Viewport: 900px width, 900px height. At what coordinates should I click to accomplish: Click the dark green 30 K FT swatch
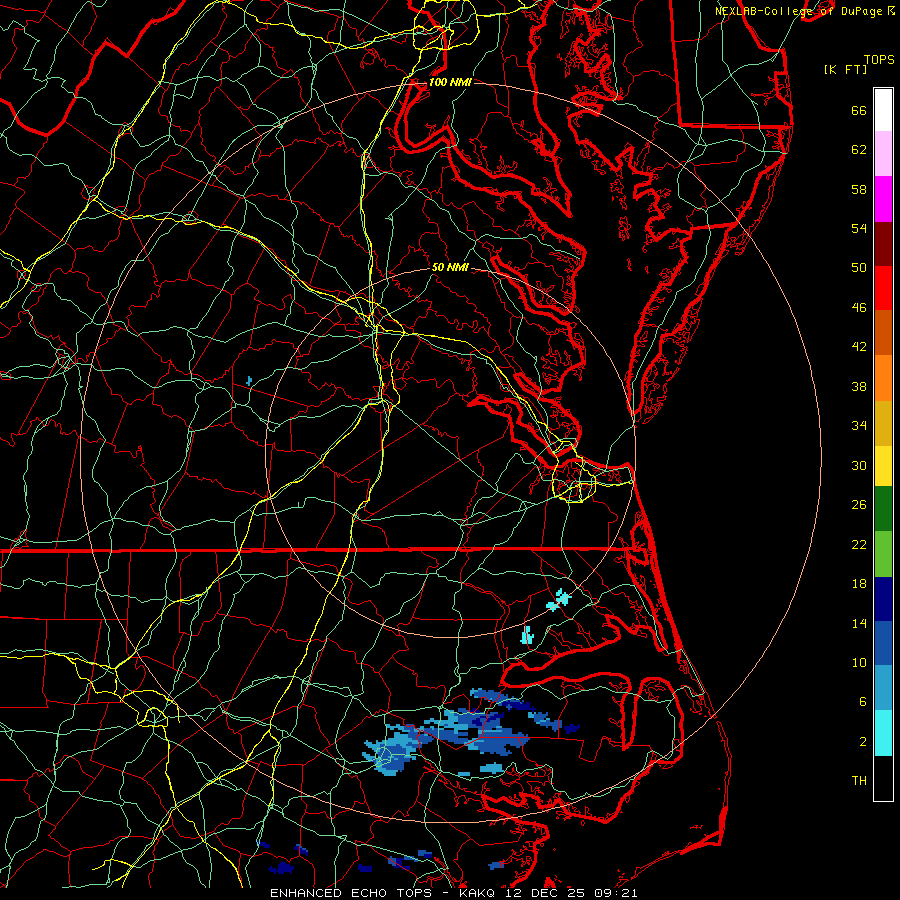coord(883,509)
